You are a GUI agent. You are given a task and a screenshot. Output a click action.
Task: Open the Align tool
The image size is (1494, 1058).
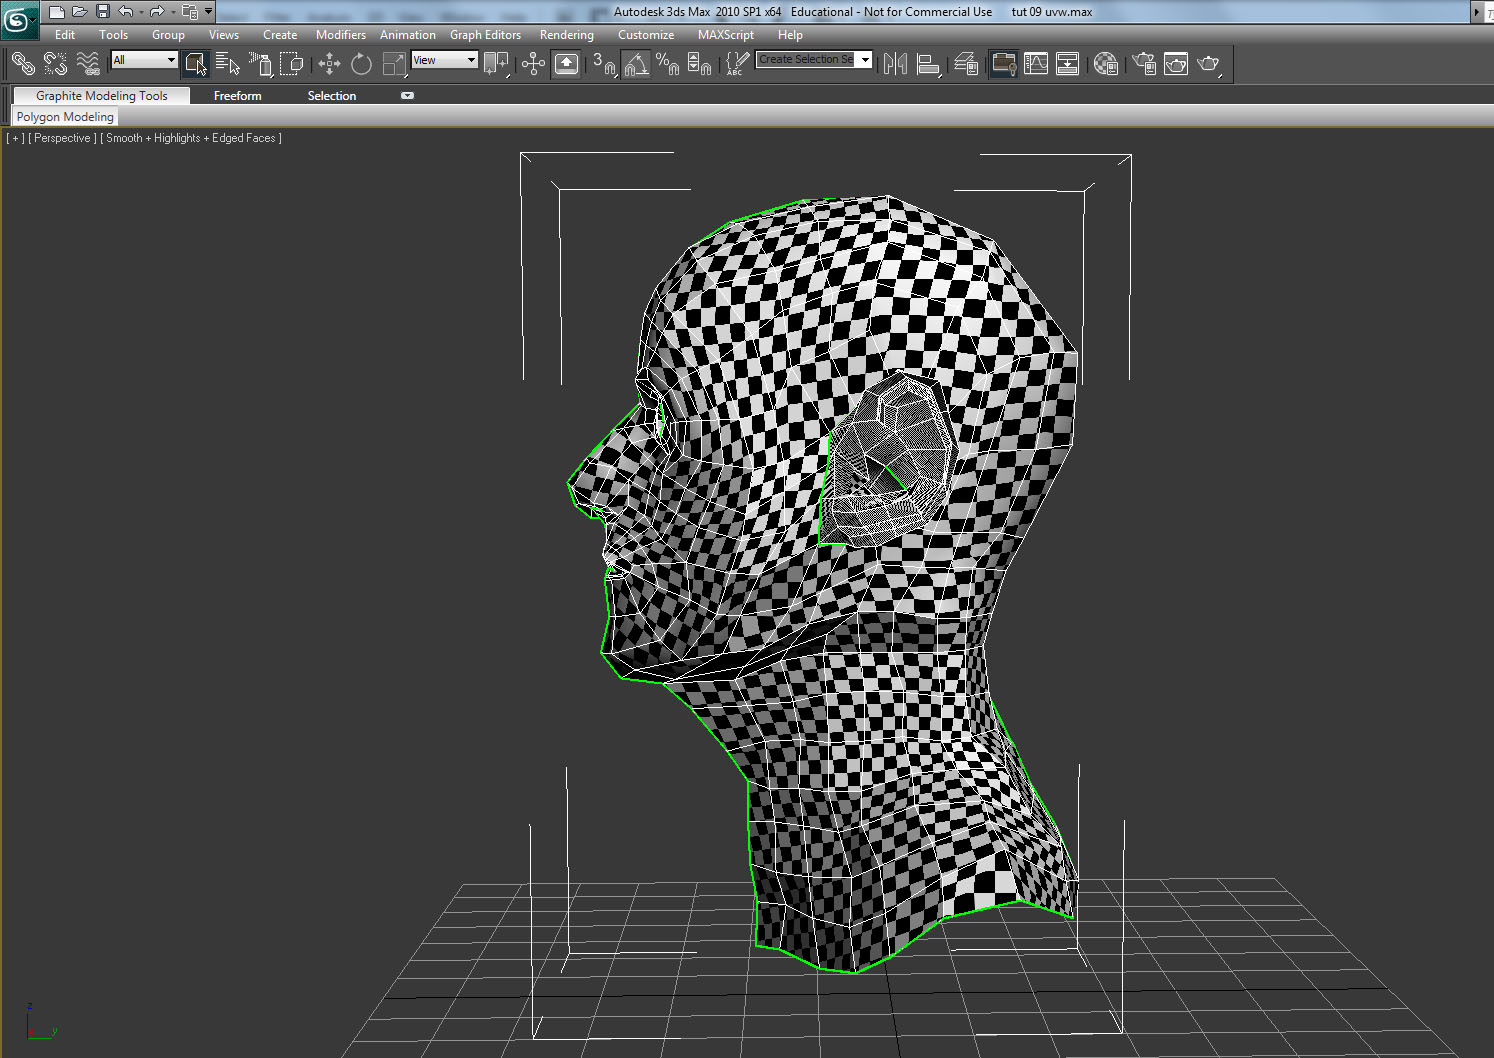pos(928,63)
